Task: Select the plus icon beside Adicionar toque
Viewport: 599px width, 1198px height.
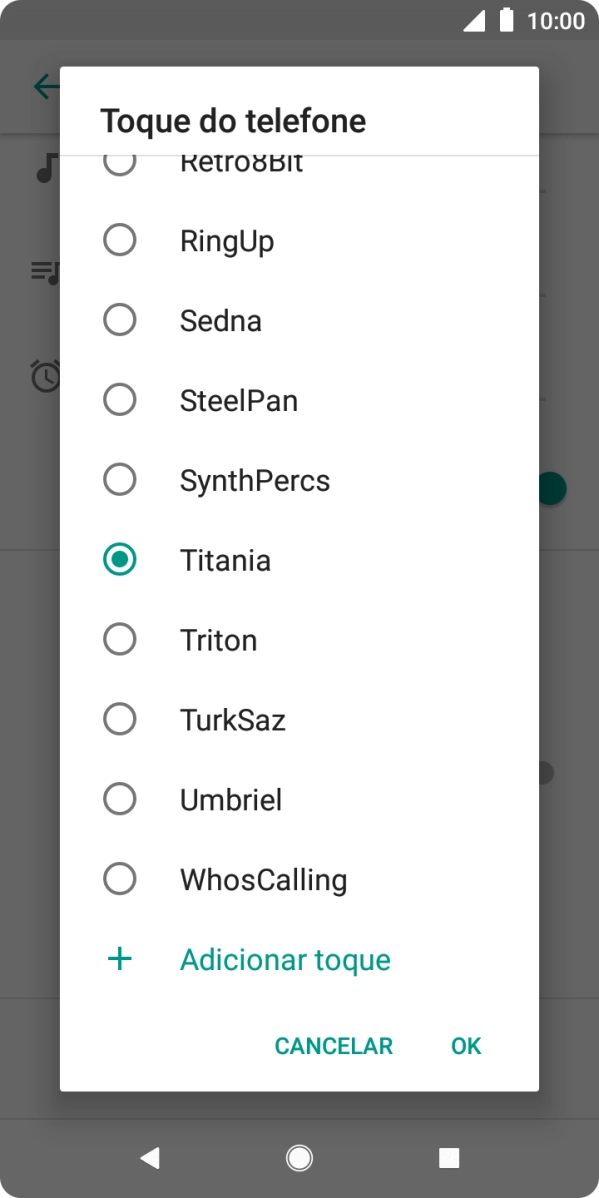Action: point(119,958)
